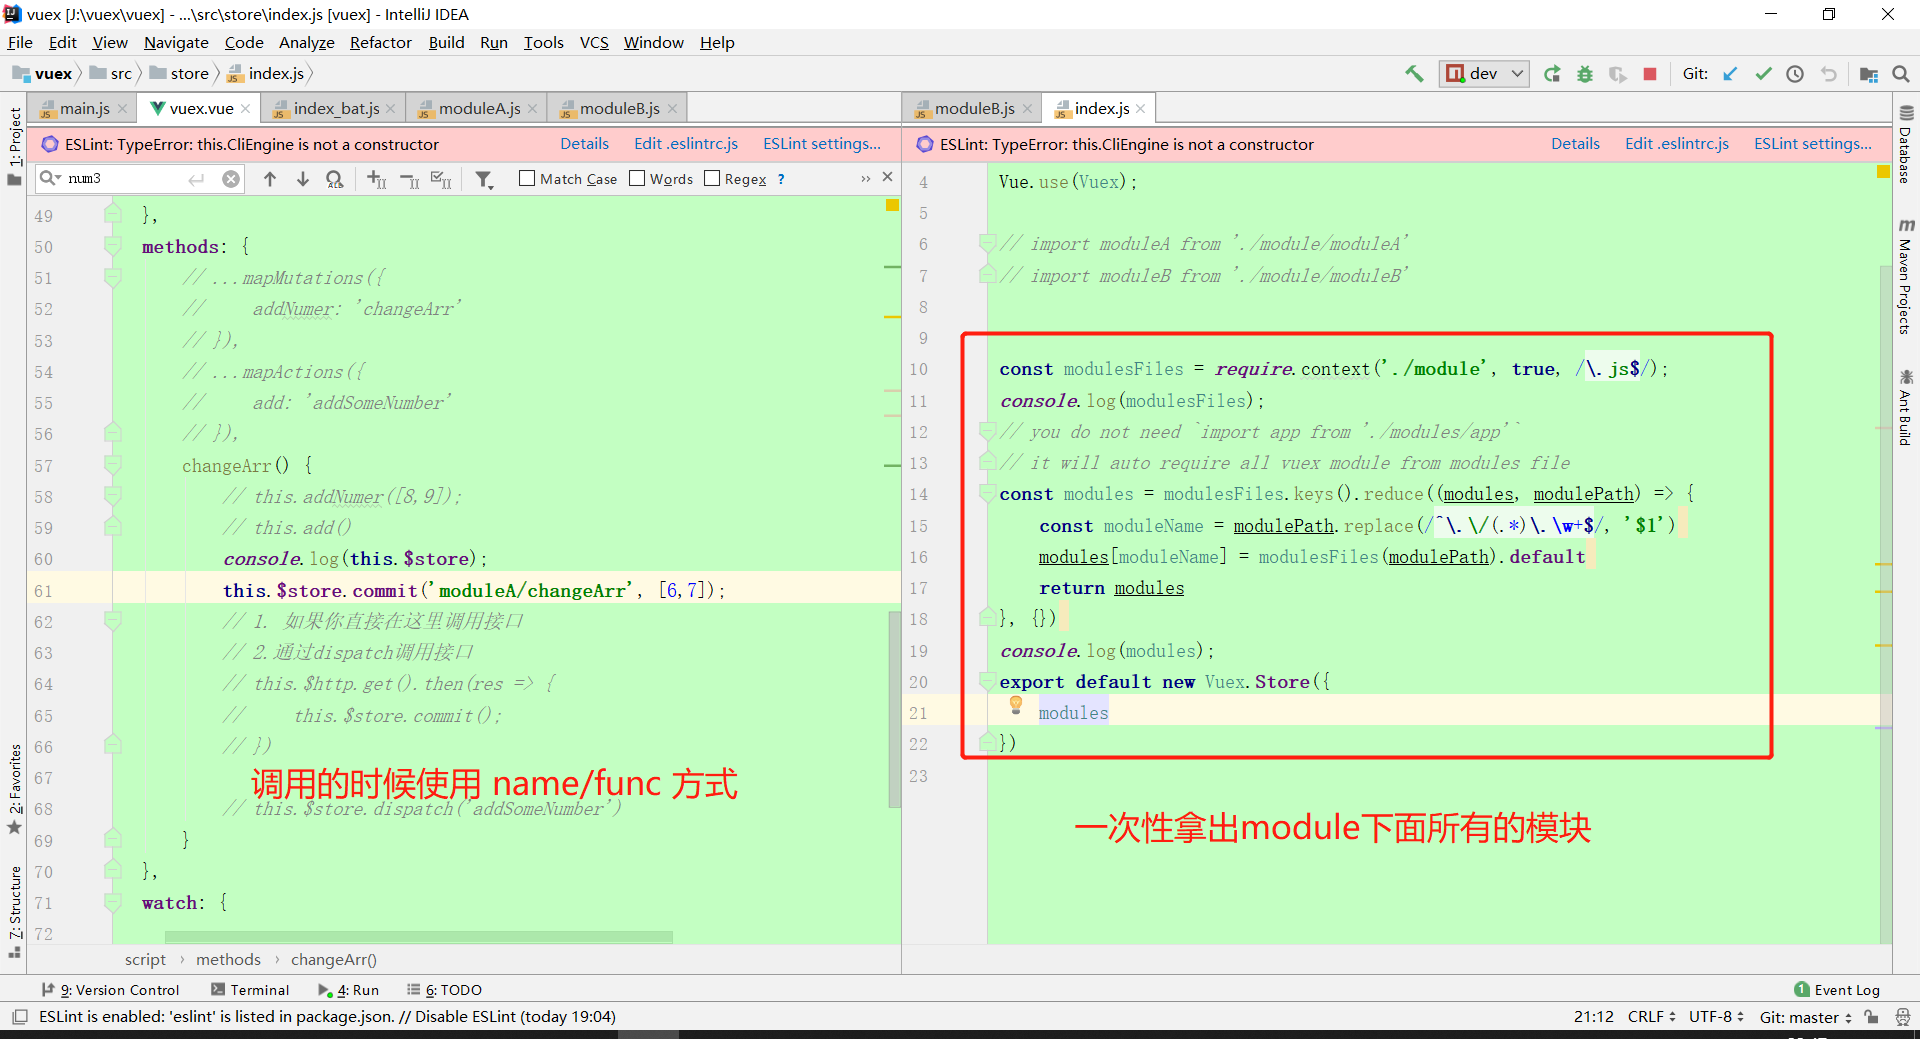Click Edit .eslintrc.js in left banner
This screenshot has width=1920, height=1039.
click(x=686, y=144)
